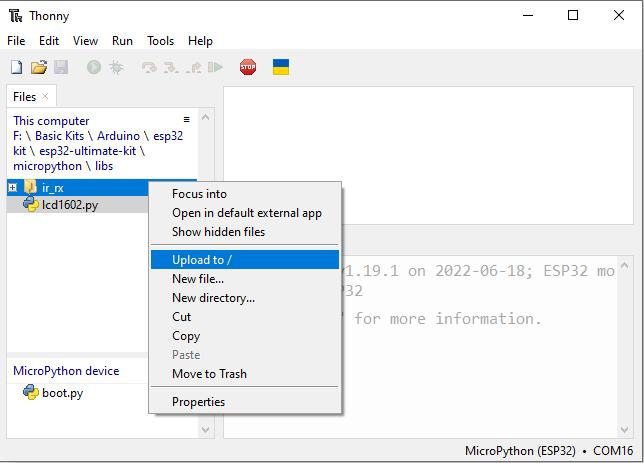Click the ir_rx folder icon
The height and width of the screenshot is (463, 644).
[x=30, y=187]
